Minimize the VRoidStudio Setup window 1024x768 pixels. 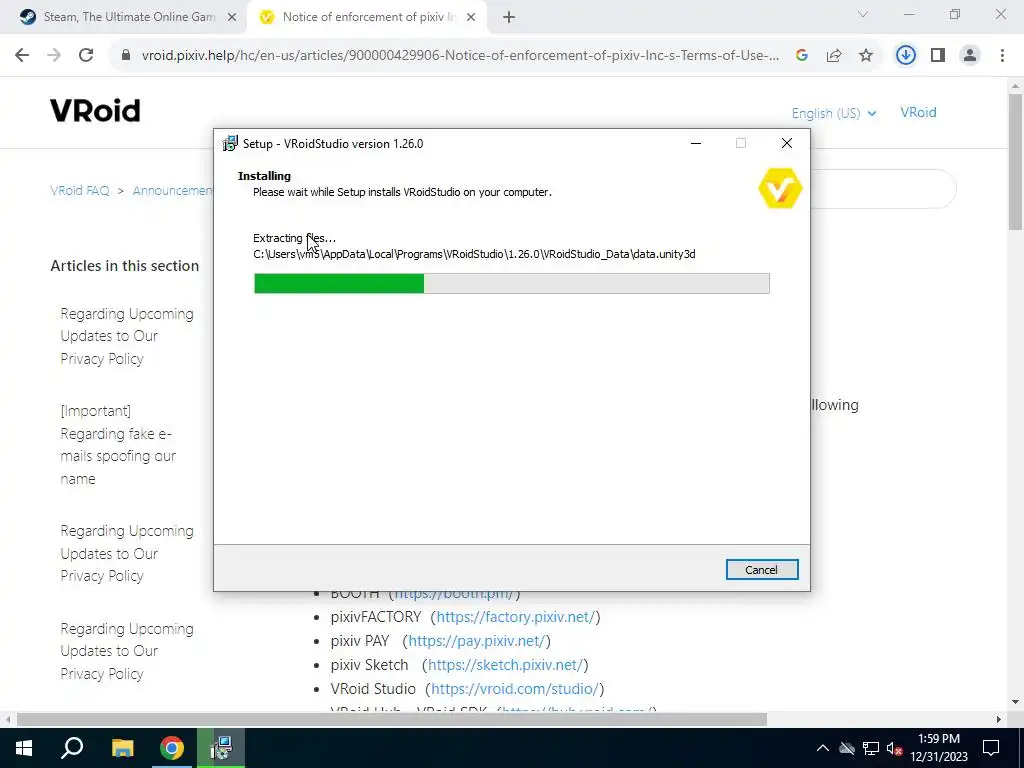click(696, 144)
